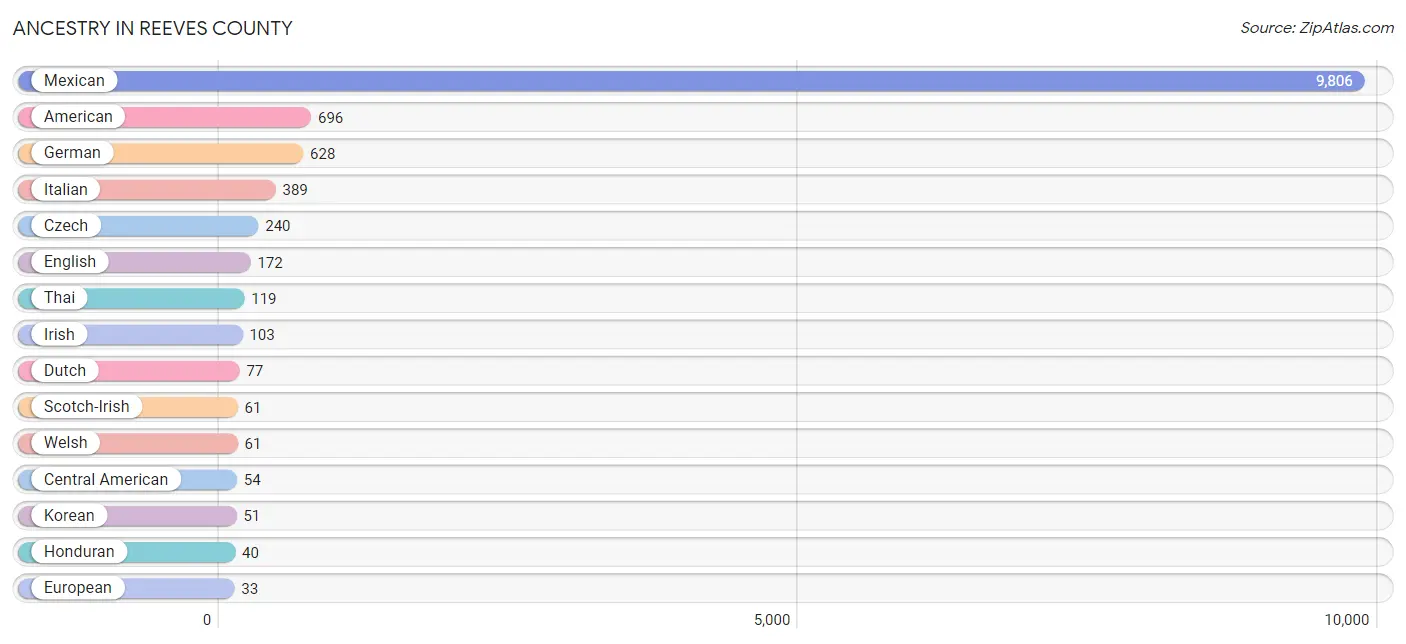
Task: Select the European label
Action: (78, 588)
